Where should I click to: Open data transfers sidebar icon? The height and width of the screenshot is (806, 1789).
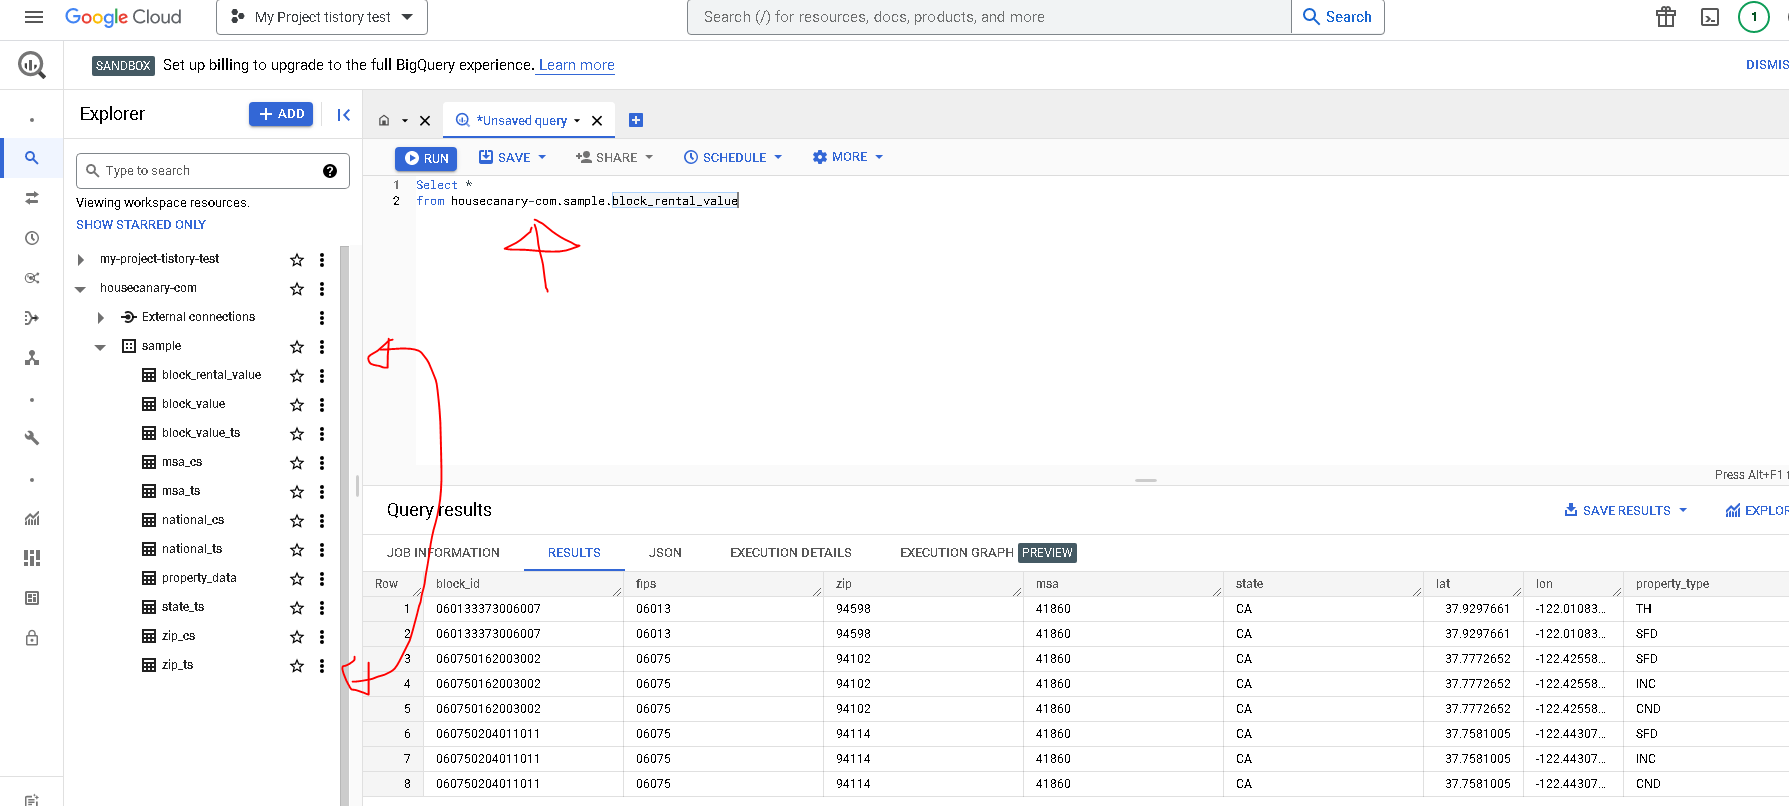pos(32,198)
